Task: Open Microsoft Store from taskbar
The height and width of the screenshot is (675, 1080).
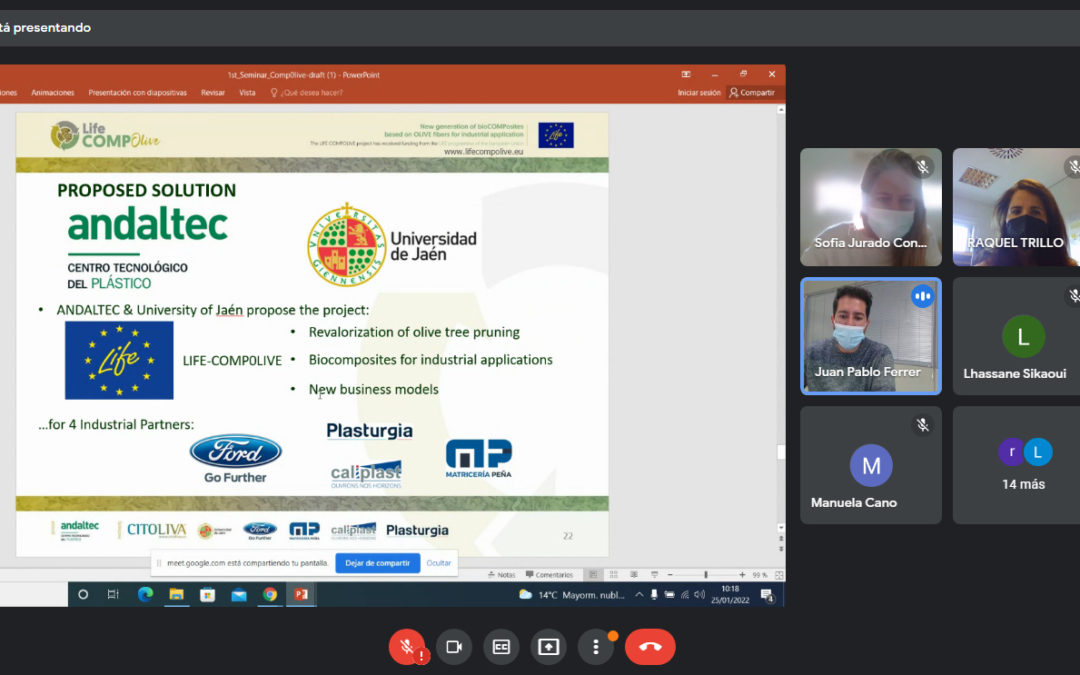Action: [207, 594]
